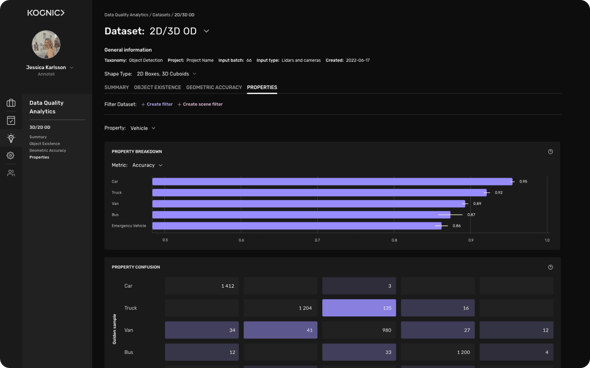Select the lightbulb analytics sidebar icon
The image size is (590, 368).
pos(11,138)
